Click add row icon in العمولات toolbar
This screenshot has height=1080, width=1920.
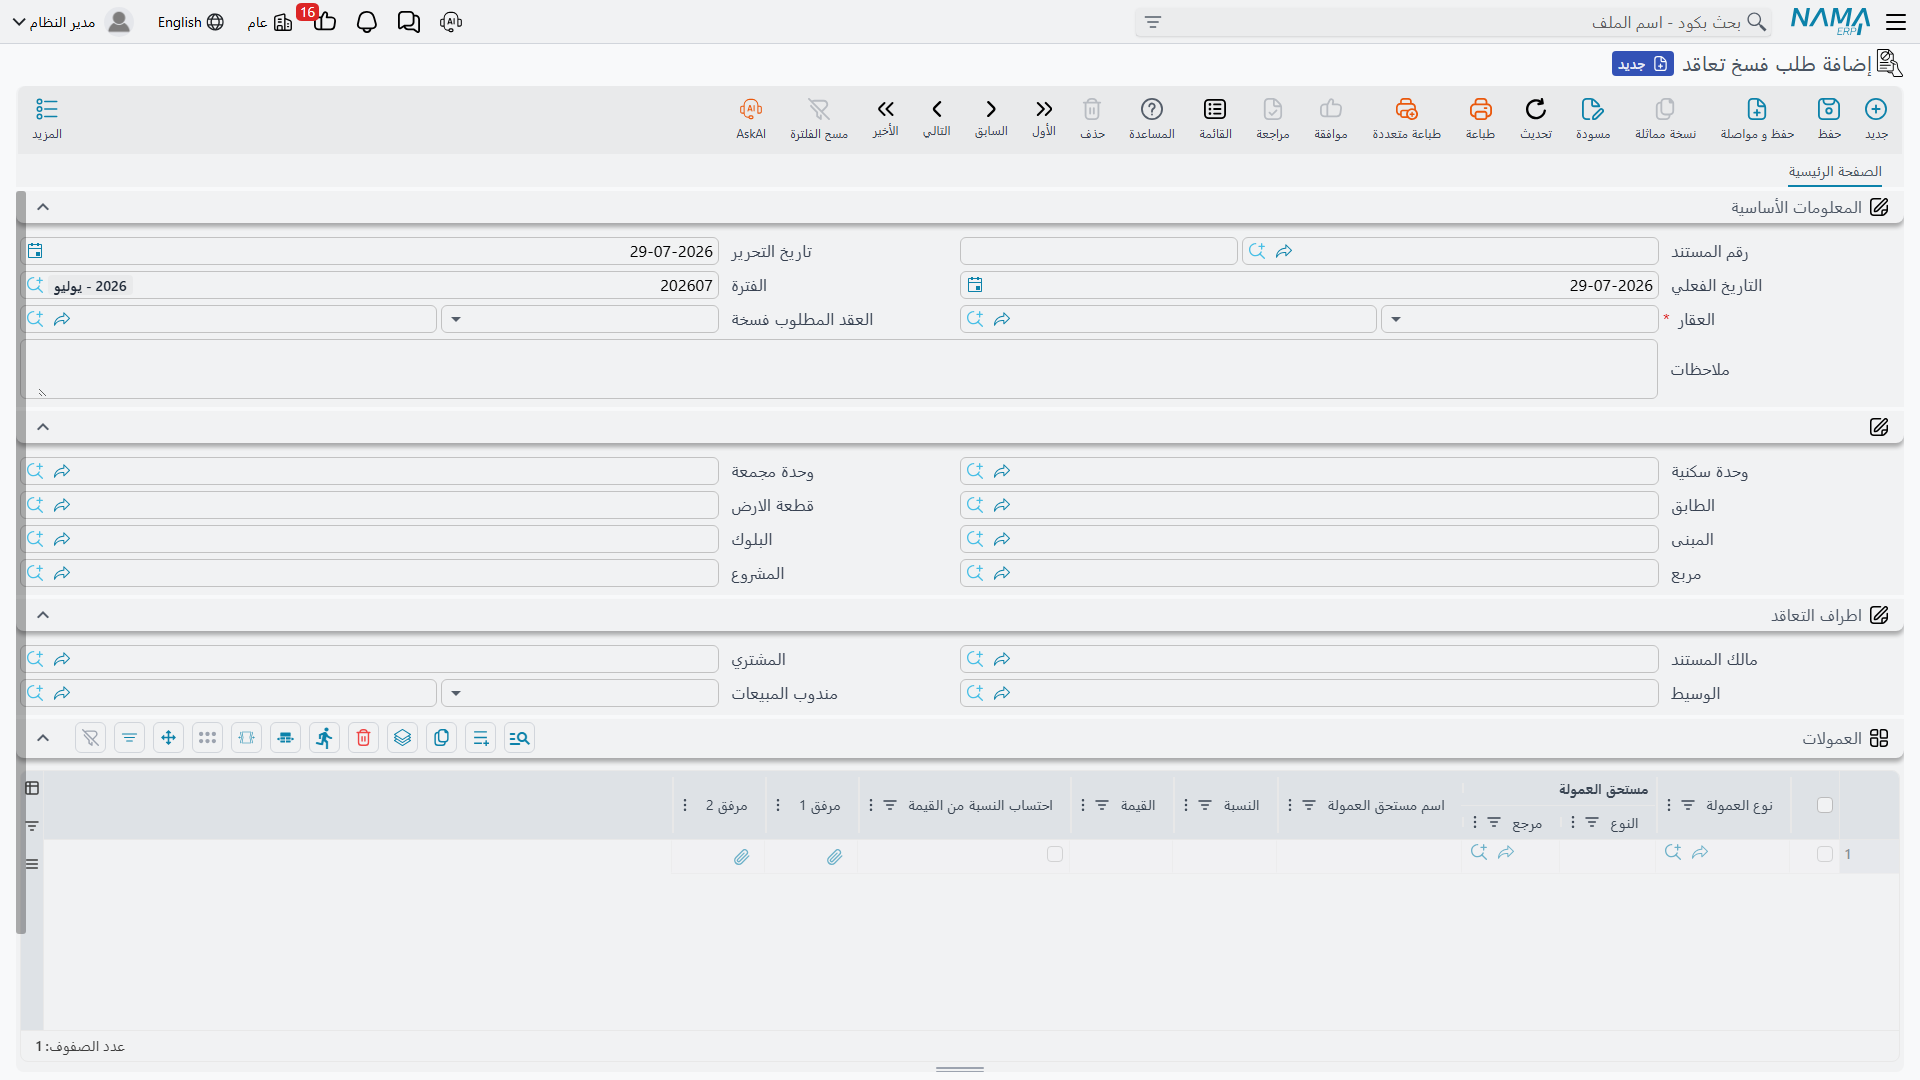[x=481, y=738]
